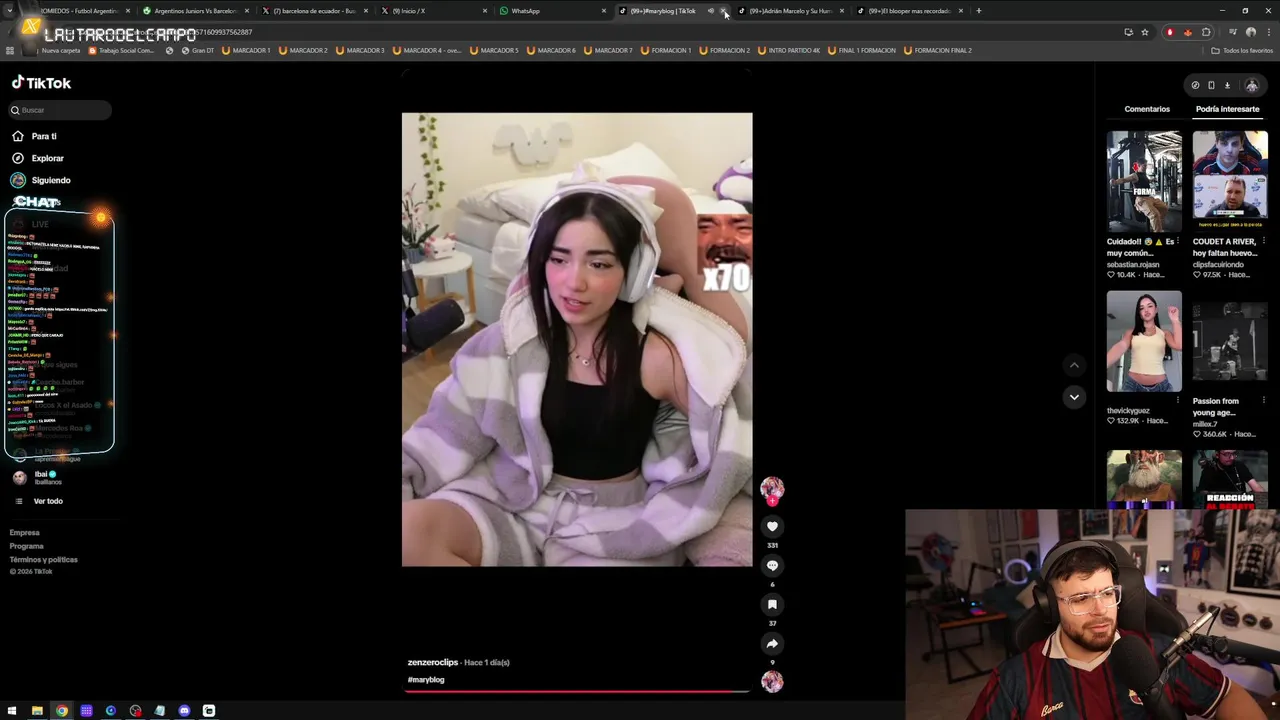Close the #maryblog TikTok tab
Image resolution: width=1280 pixels, height=720 pixels.
723,11
